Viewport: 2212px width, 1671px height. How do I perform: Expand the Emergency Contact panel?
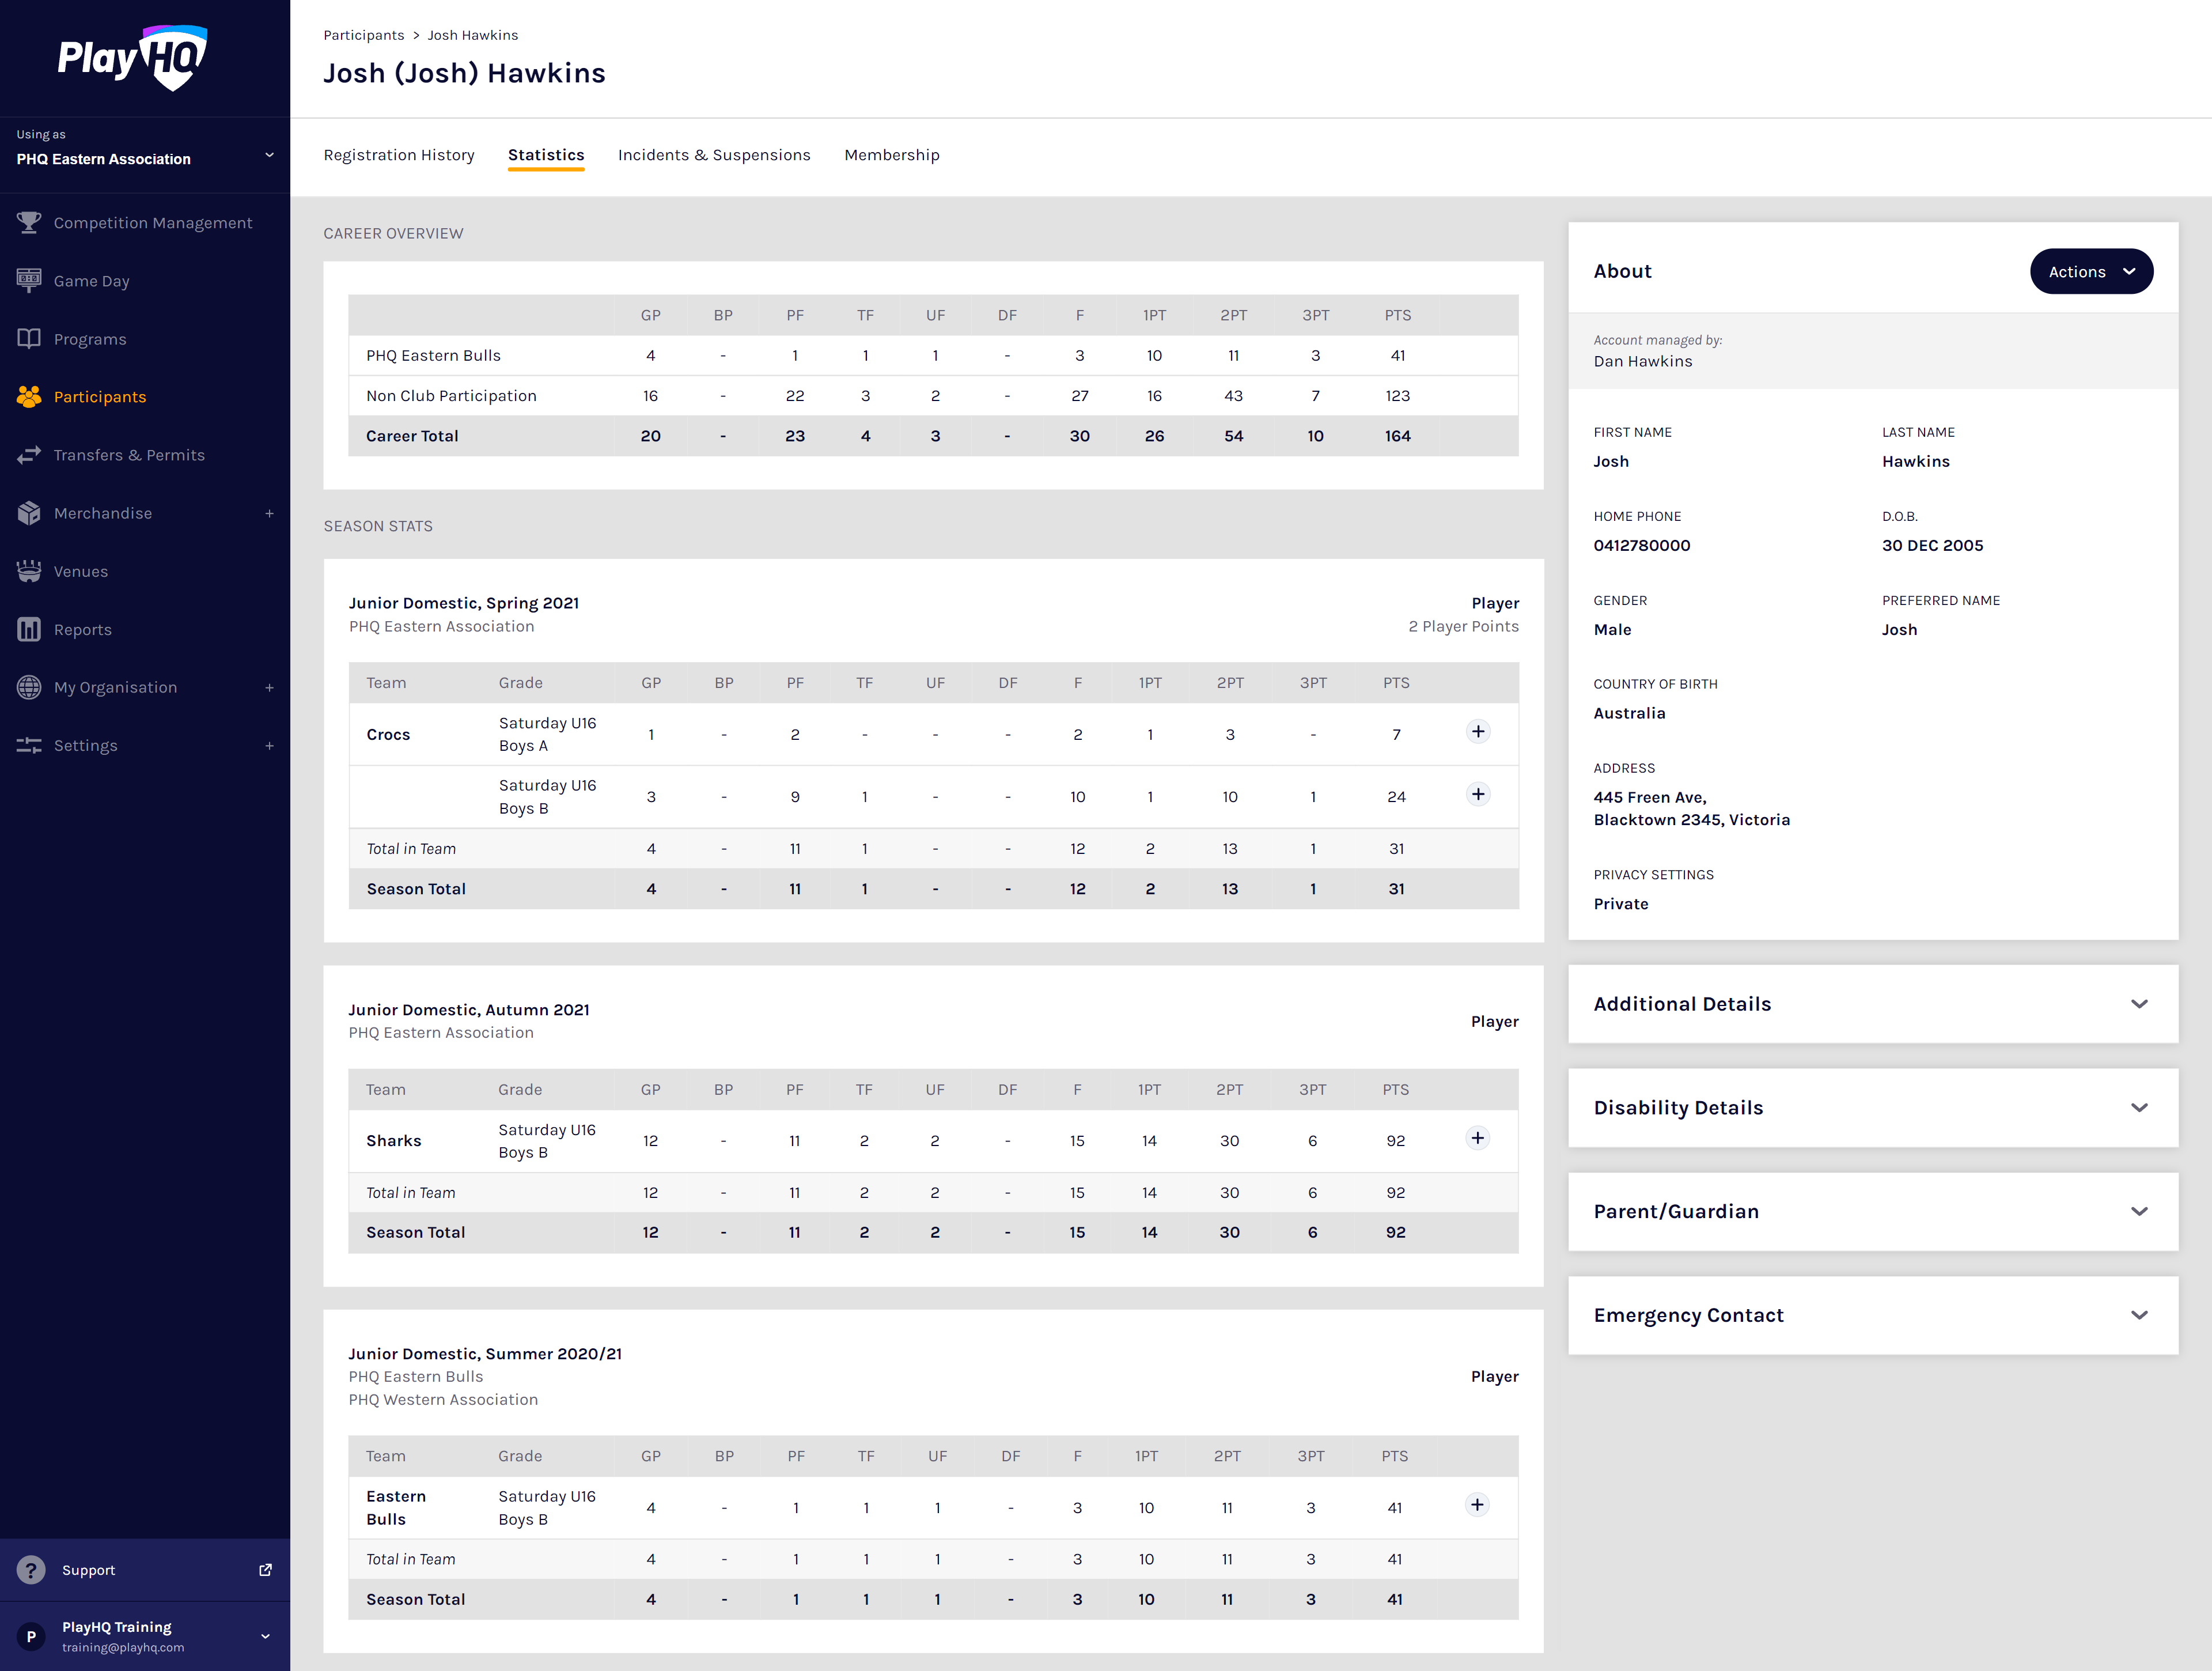pyautogui.click(x=2139, y=1315)
